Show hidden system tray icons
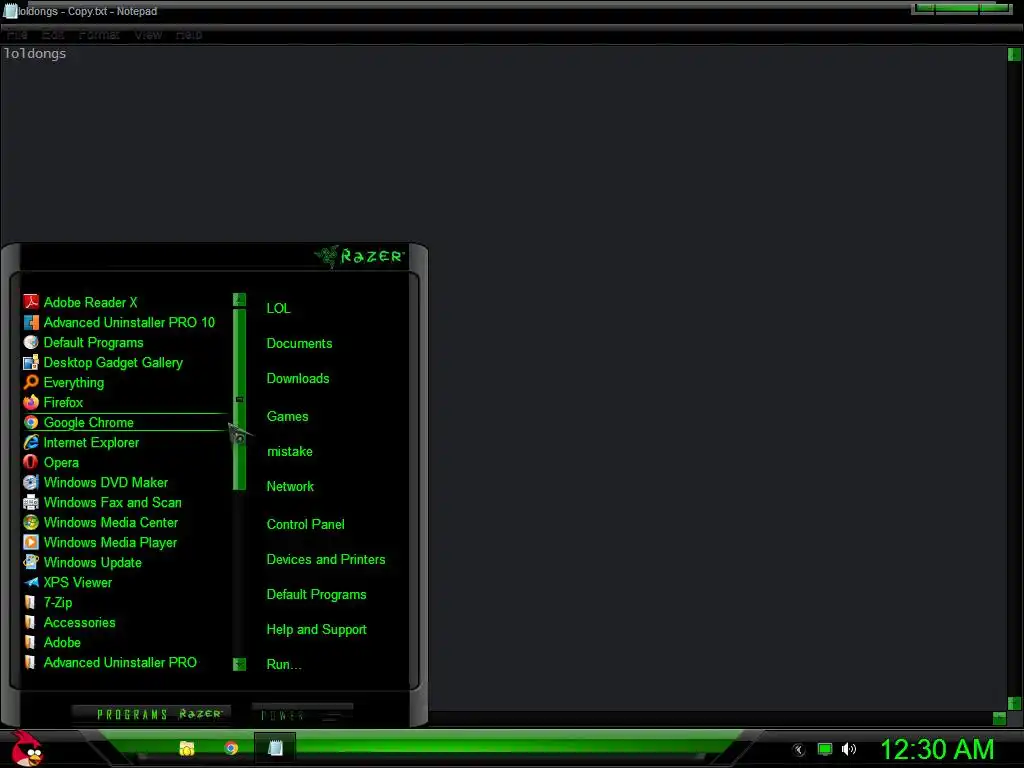The image size is (1024, 768). (798, 750)
